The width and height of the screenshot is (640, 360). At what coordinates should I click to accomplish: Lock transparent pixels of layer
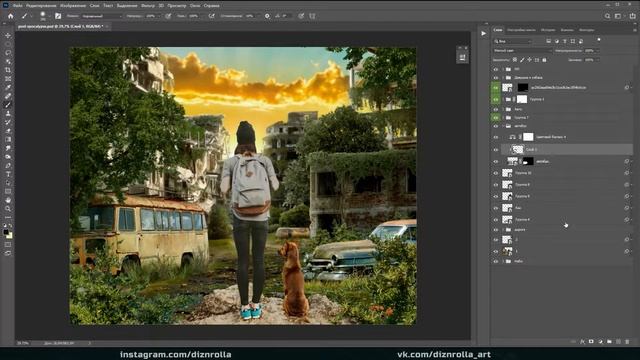tap(515, 60)
